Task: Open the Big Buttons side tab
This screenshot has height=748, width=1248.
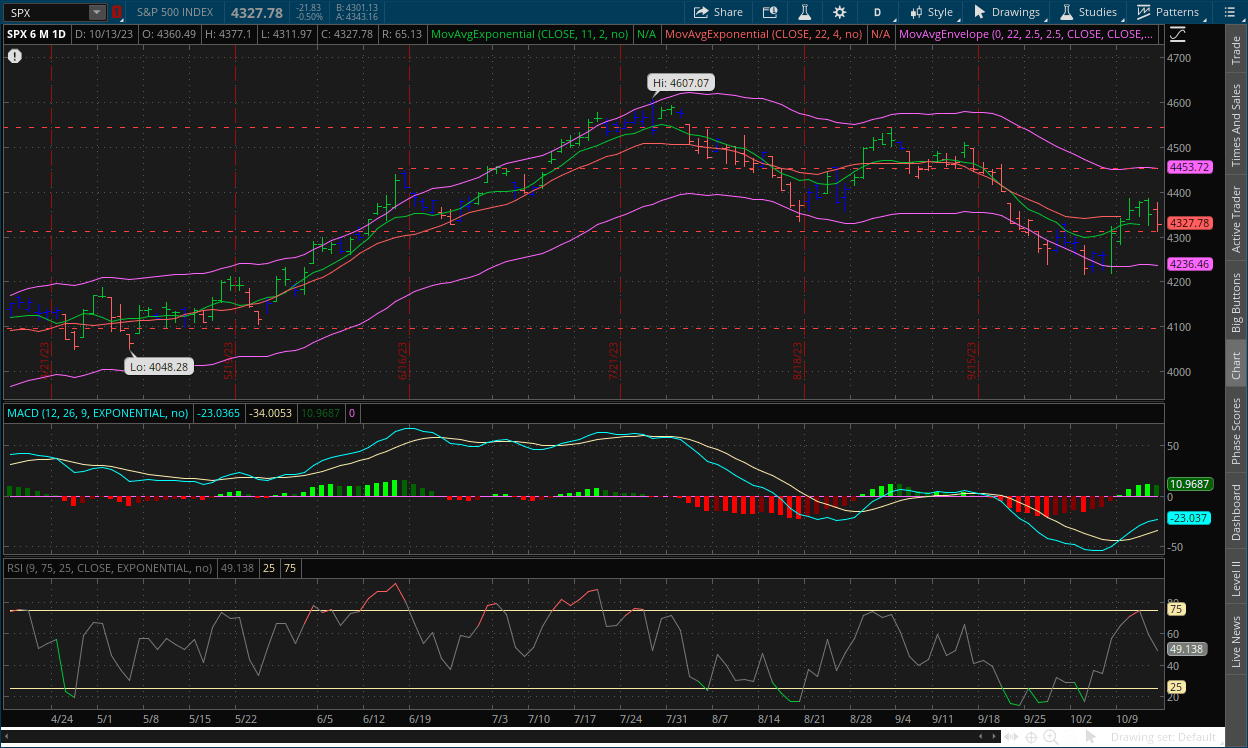Action: tap(1236, 303)
